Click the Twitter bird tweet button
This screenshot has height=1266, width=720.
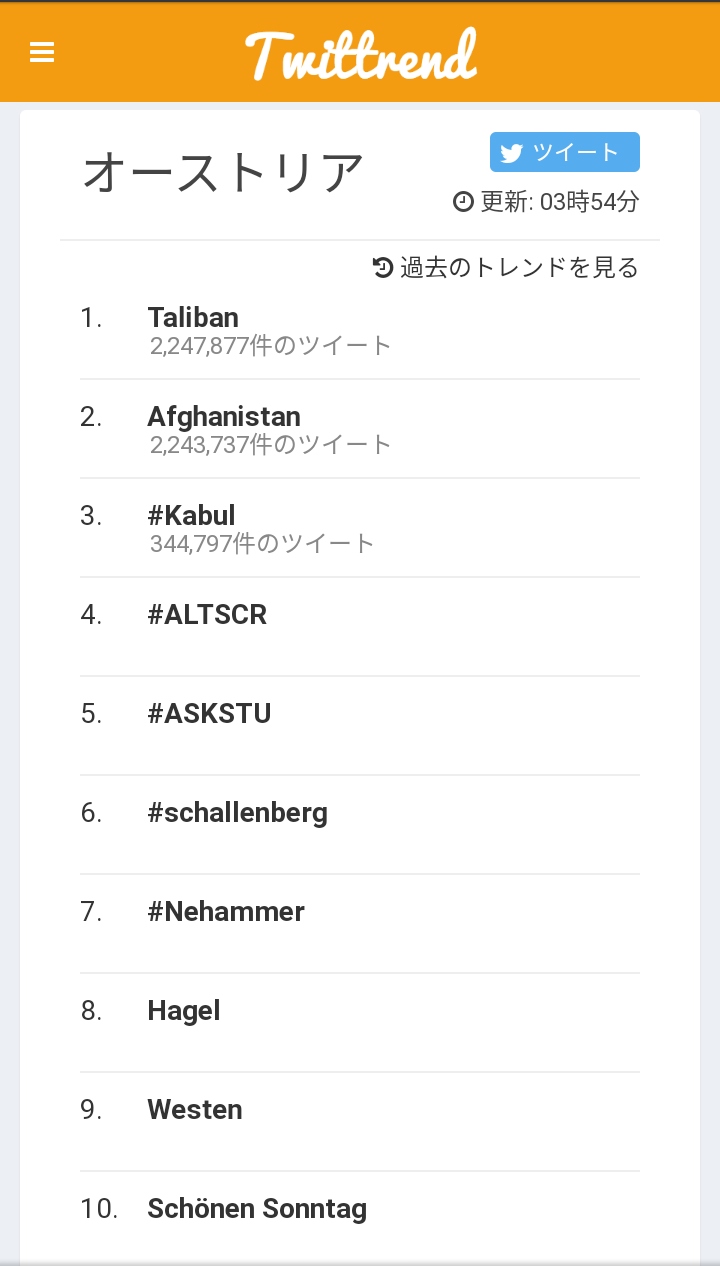pos(564,152)
